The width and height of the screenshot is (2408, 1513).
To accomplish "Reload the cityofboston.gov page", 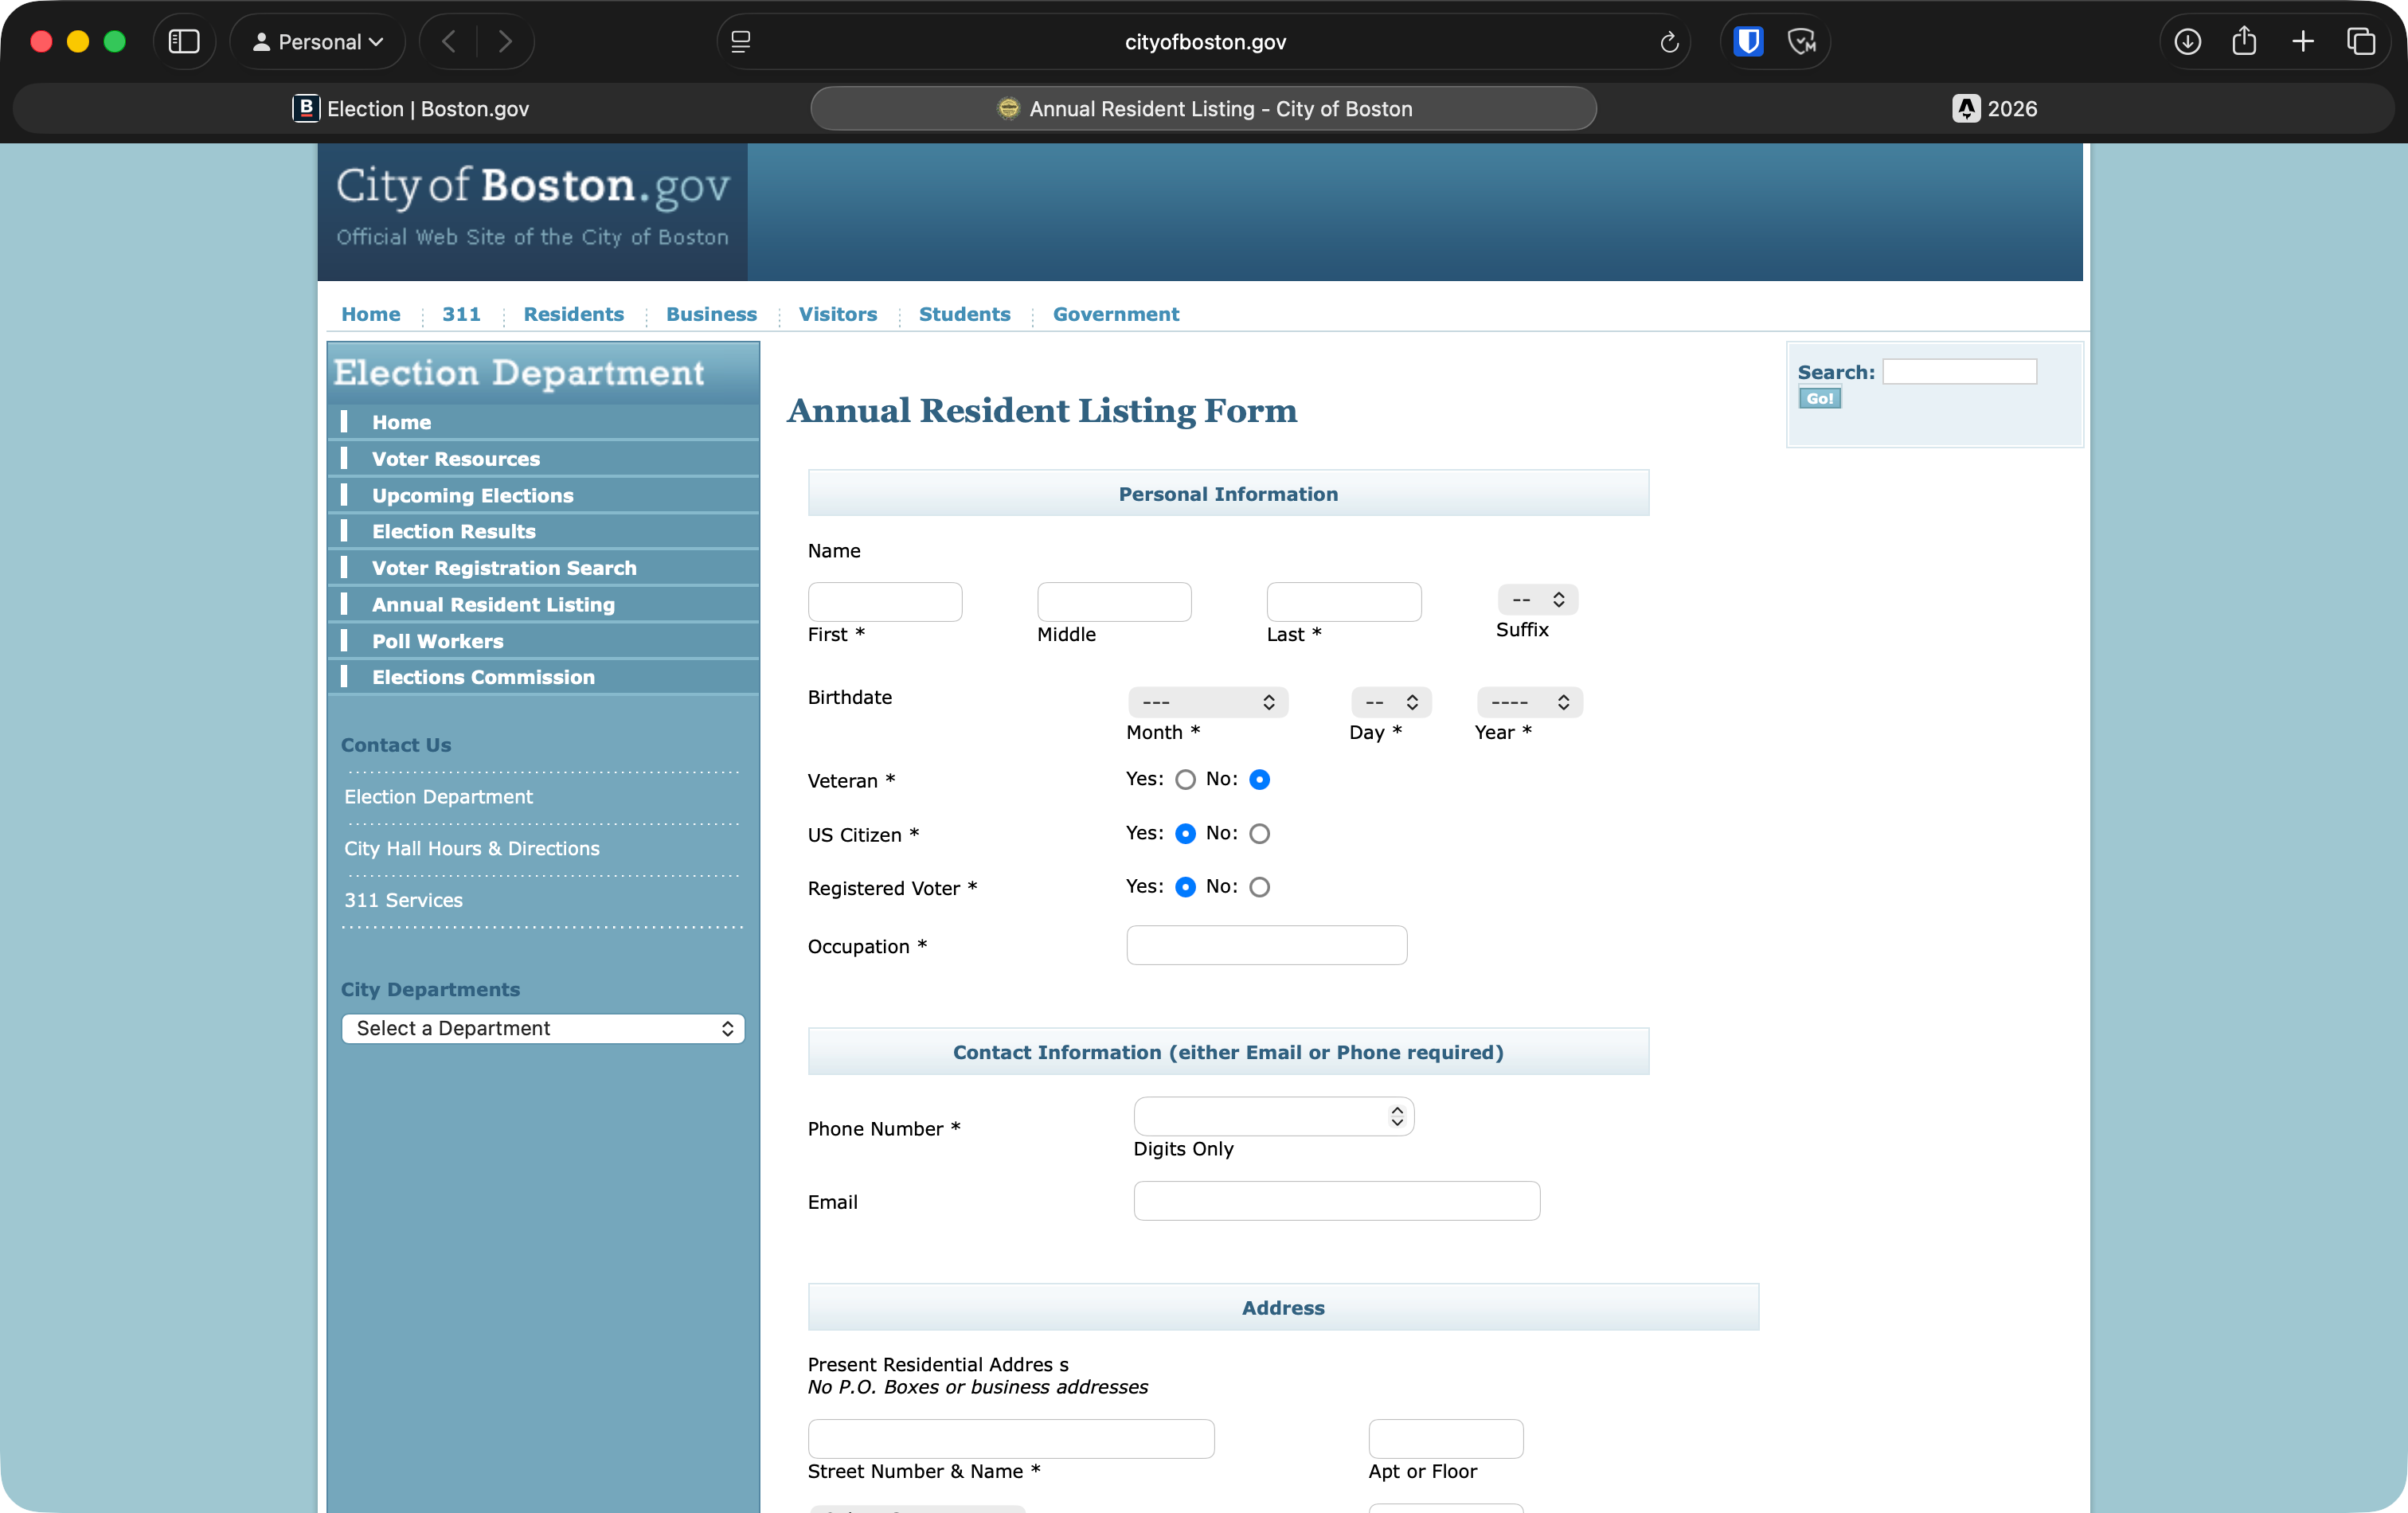I will [x=1668, y=42].
